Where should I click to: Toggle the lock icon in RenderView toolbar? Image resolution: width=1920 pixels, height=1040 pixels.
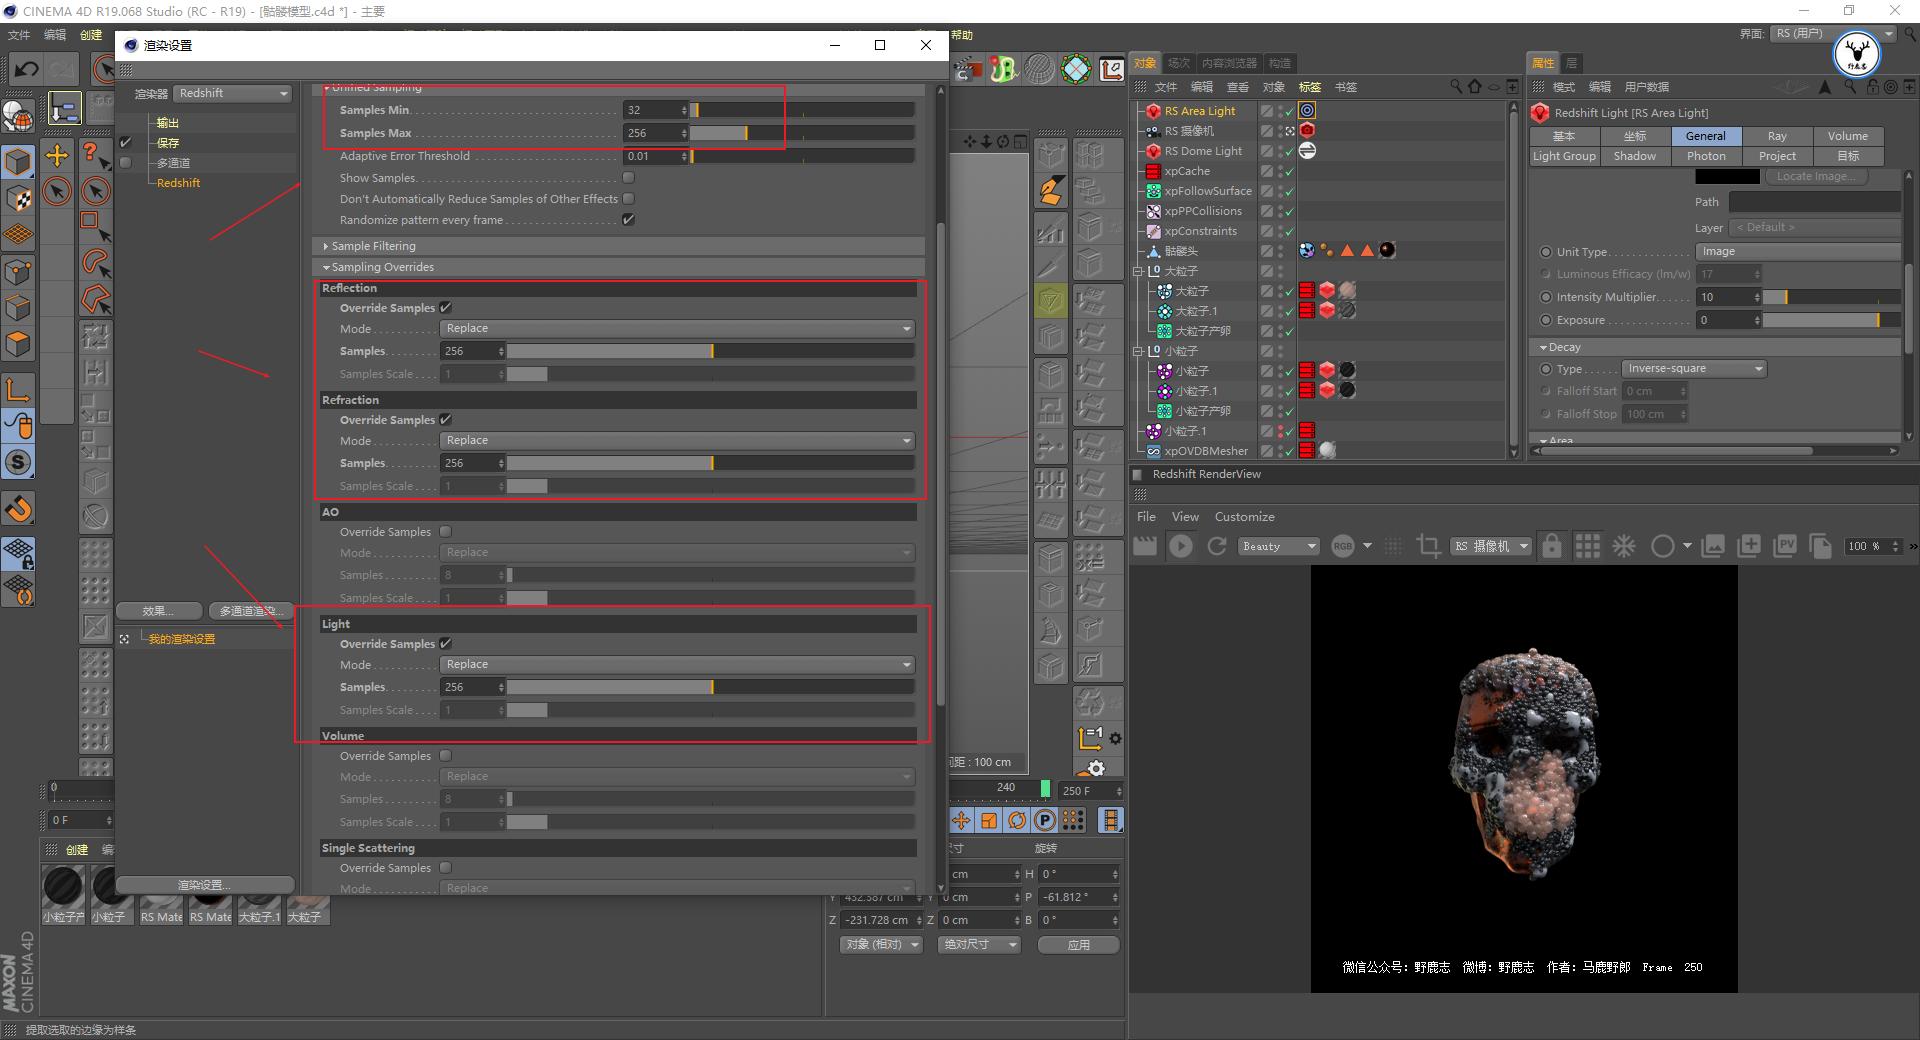pyautogui.click(x=1552, y=546)
